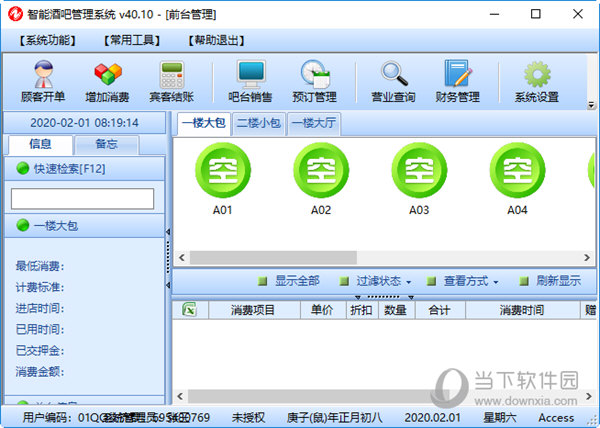600x428 pixels.
Task: Click the app logo in title bar
Action: [x=15, y=14]
